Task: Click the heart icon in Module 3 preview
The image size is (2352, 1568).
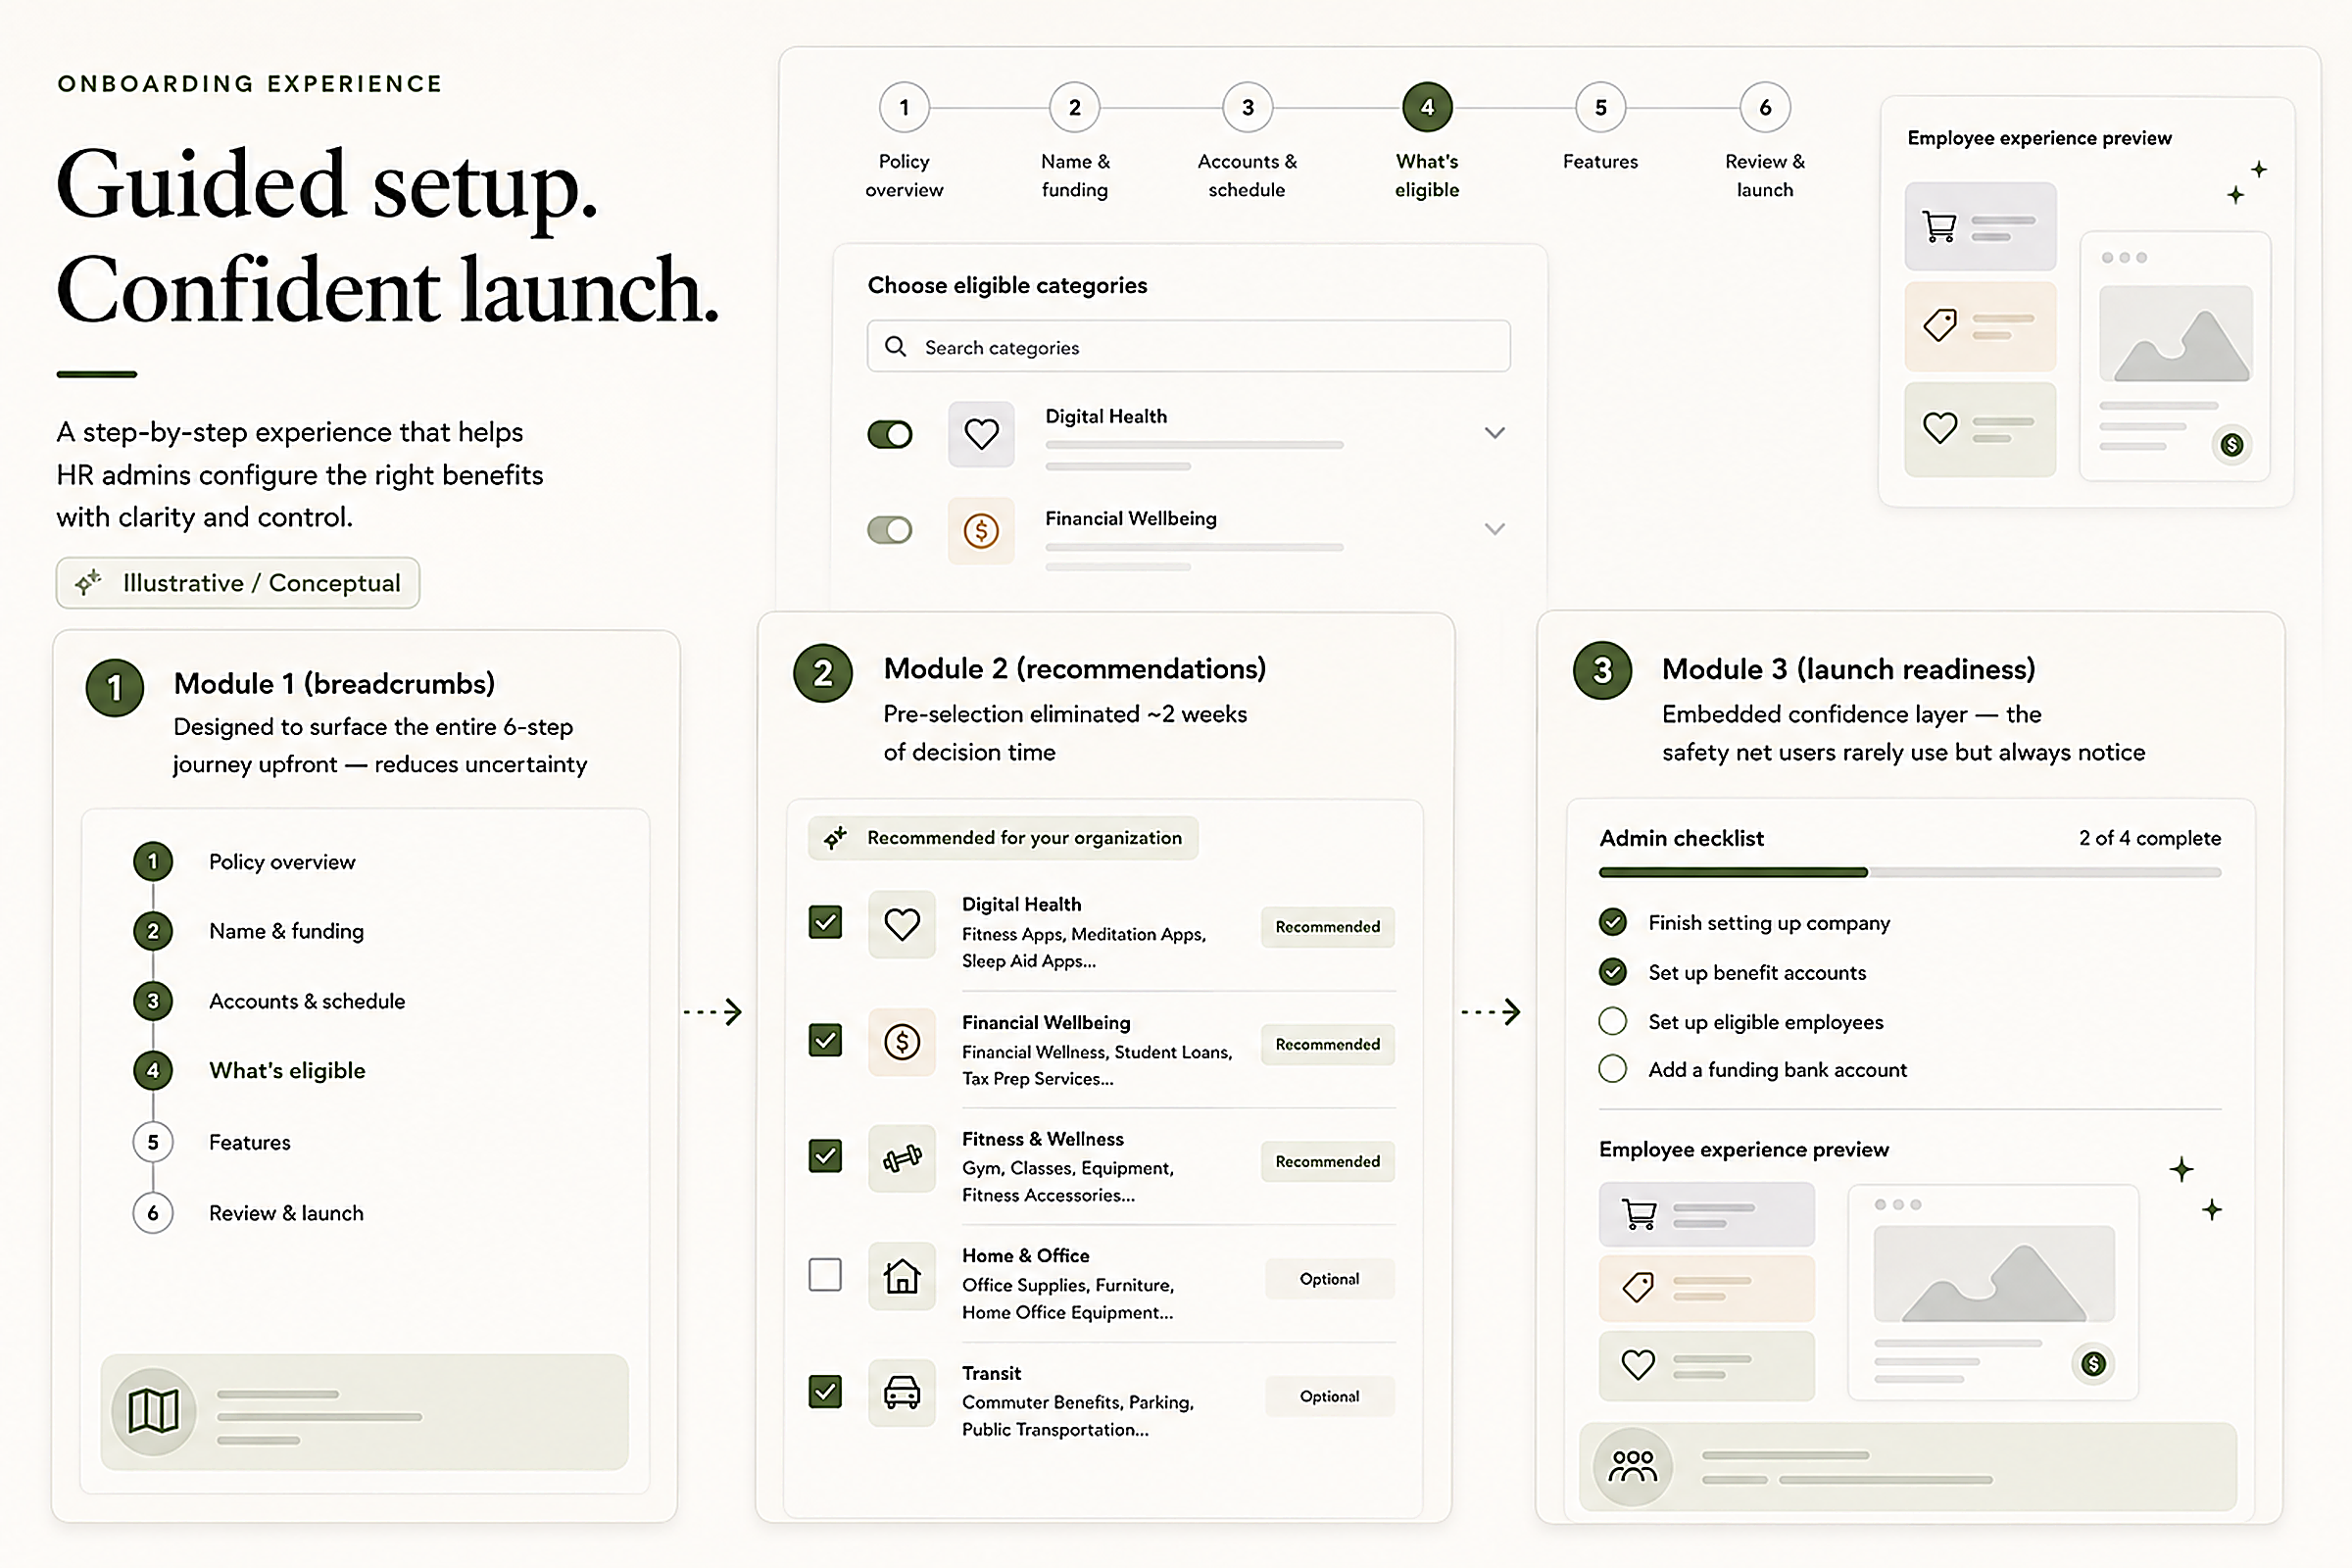Action: [x=1638, y=1364]
